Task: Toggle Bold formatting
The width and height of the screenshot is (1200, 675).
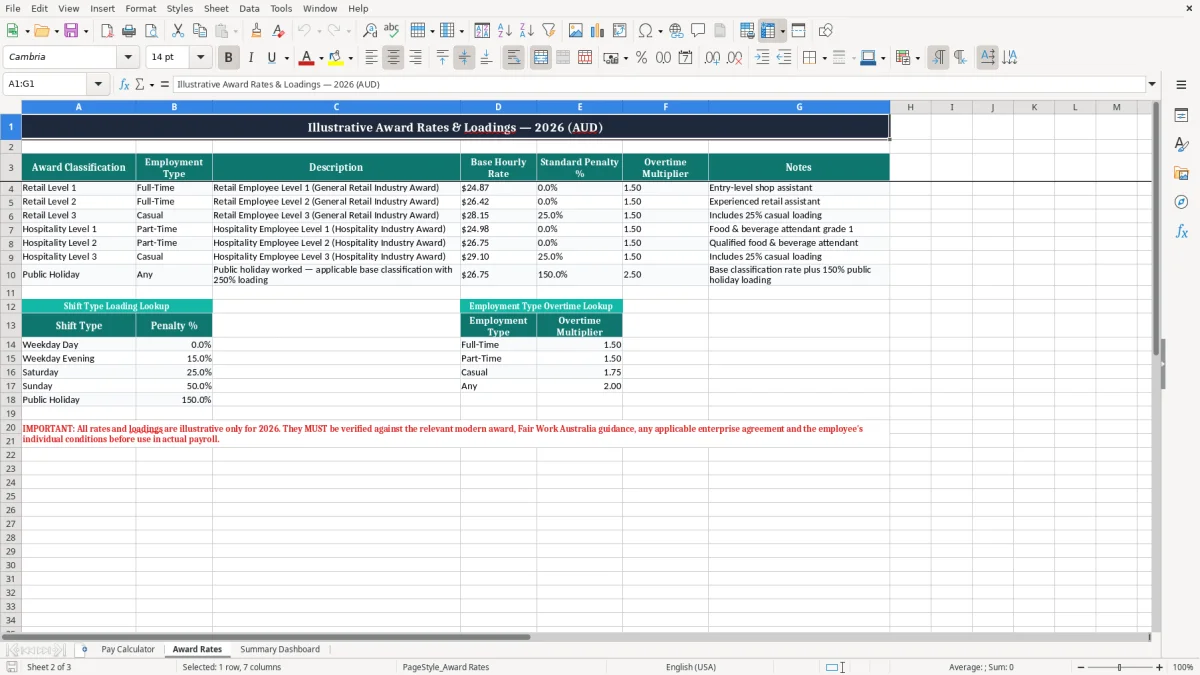Action: [x=229, y=58]
